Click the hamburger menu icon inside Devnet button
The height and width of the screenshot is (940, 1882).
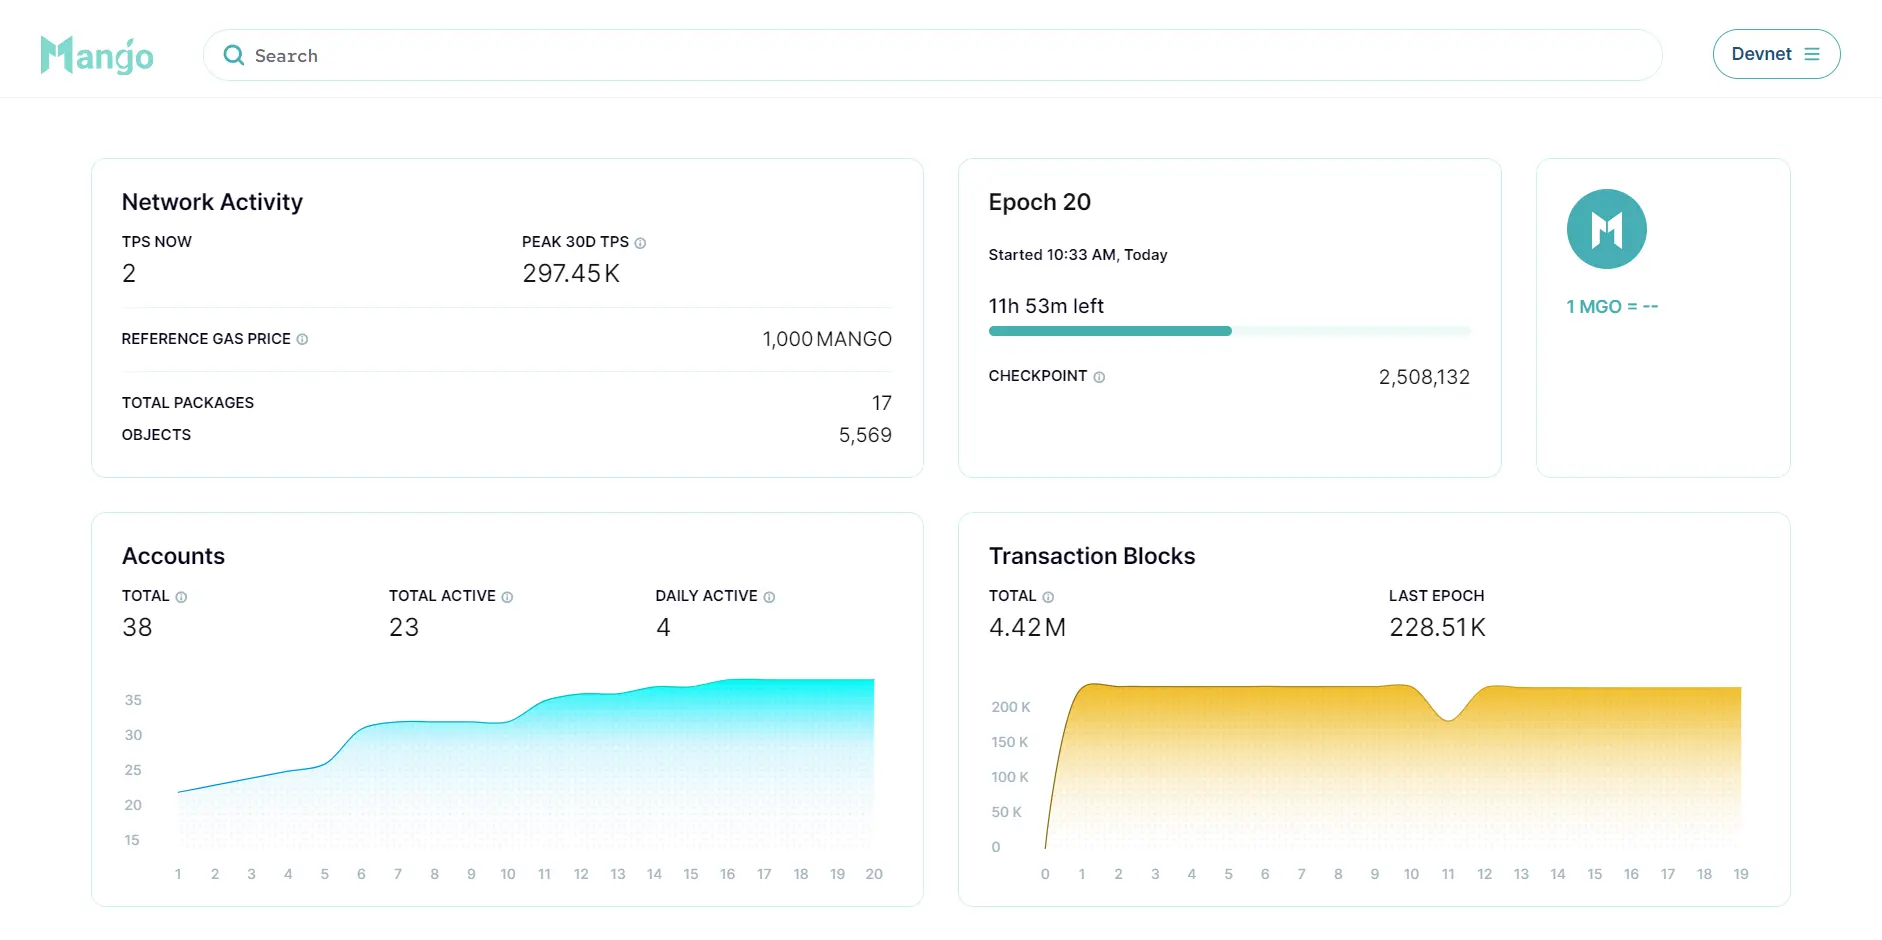click(x=1813, y=54)
